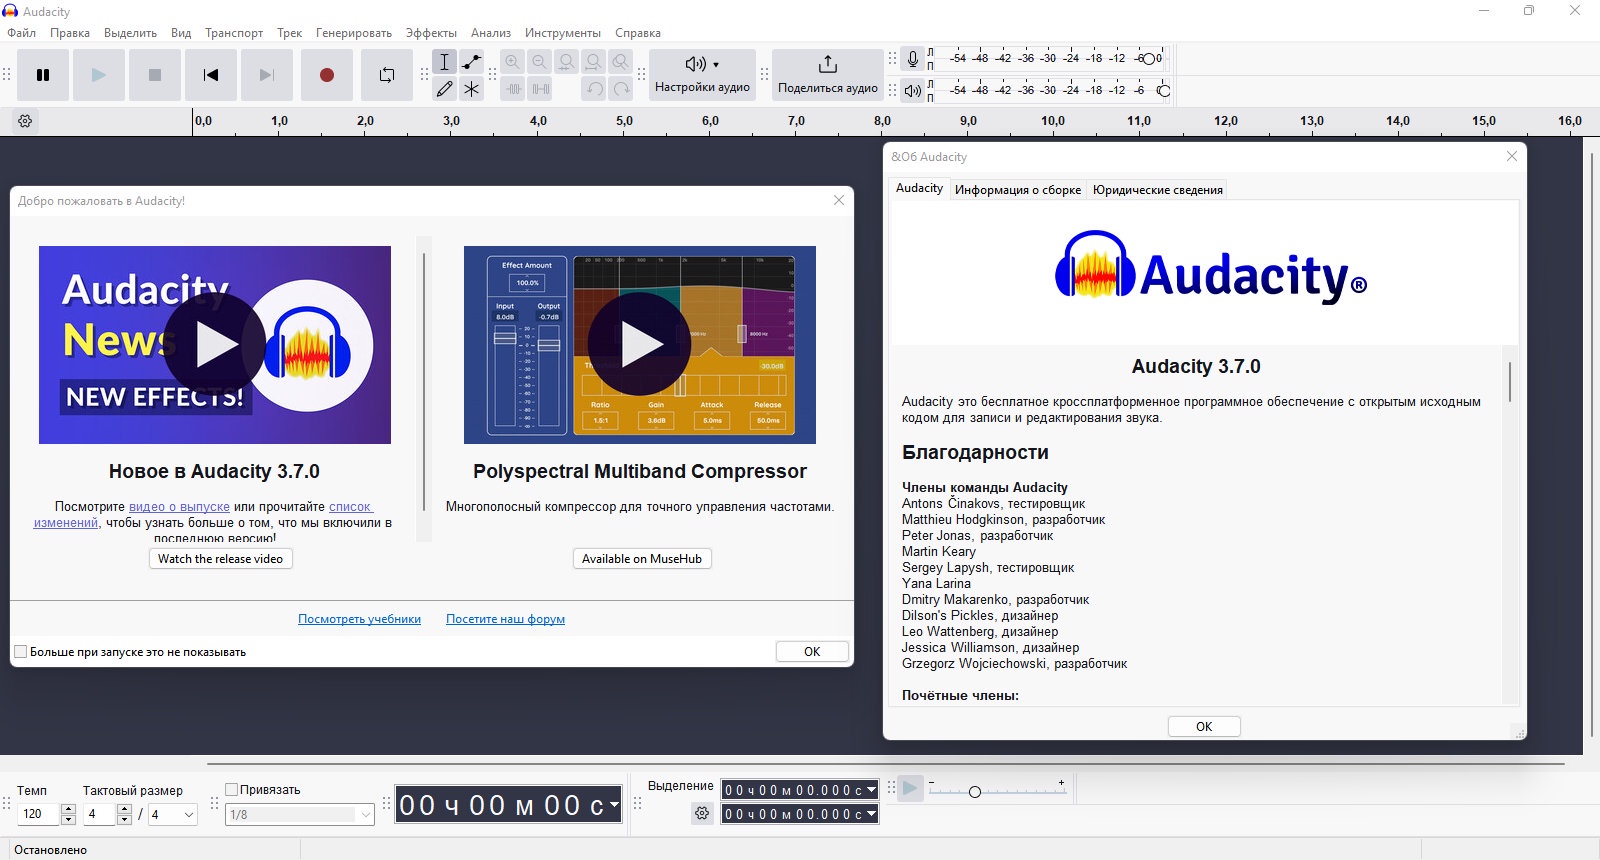Open the Файл menu
This screenshot has width=1600, height=860.
pyautogui.click(x=22, y=33)
